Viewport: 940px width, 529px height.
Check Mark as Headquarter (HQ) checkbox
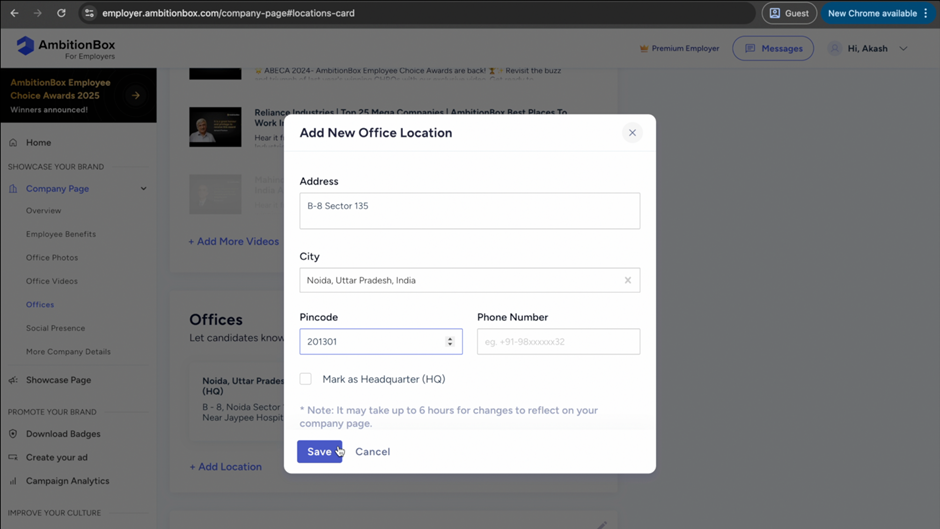click(306, 379)
